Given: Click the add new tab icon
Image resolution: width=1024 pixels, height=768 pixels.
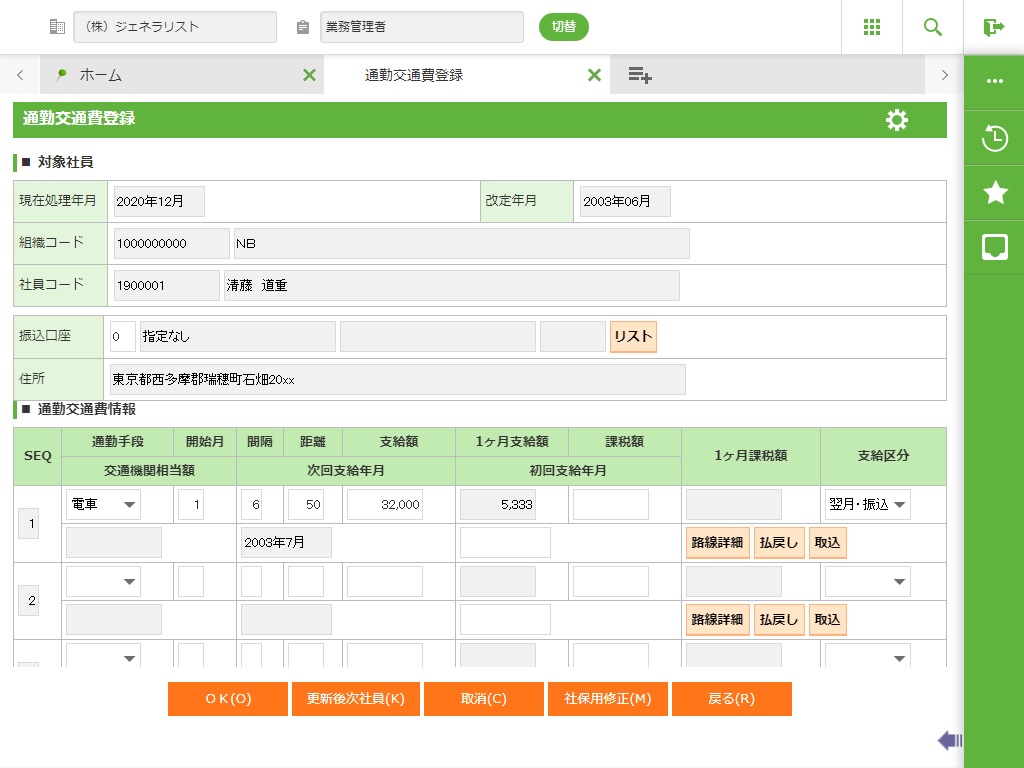Looking at the screenshot, I should pos(640,75).
